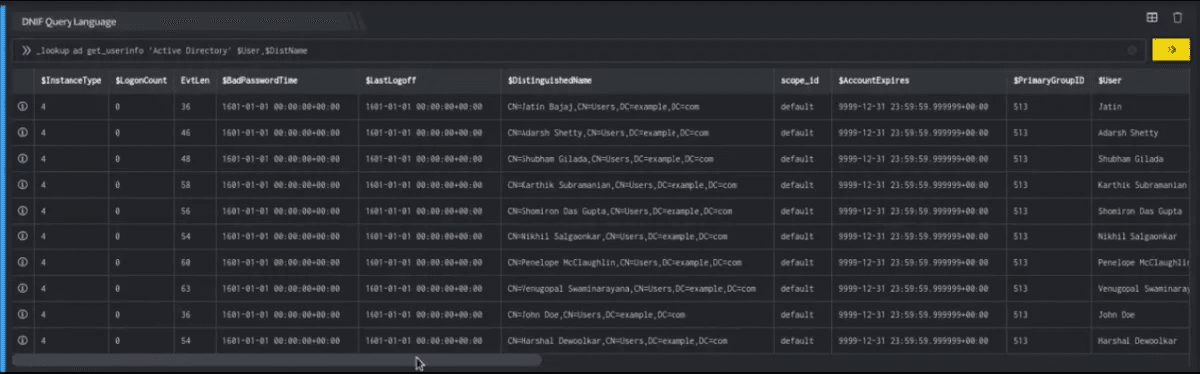Open info icon for Harshal Dewoolkar row
Viewport: 1200px width, 374px height.
21,340
